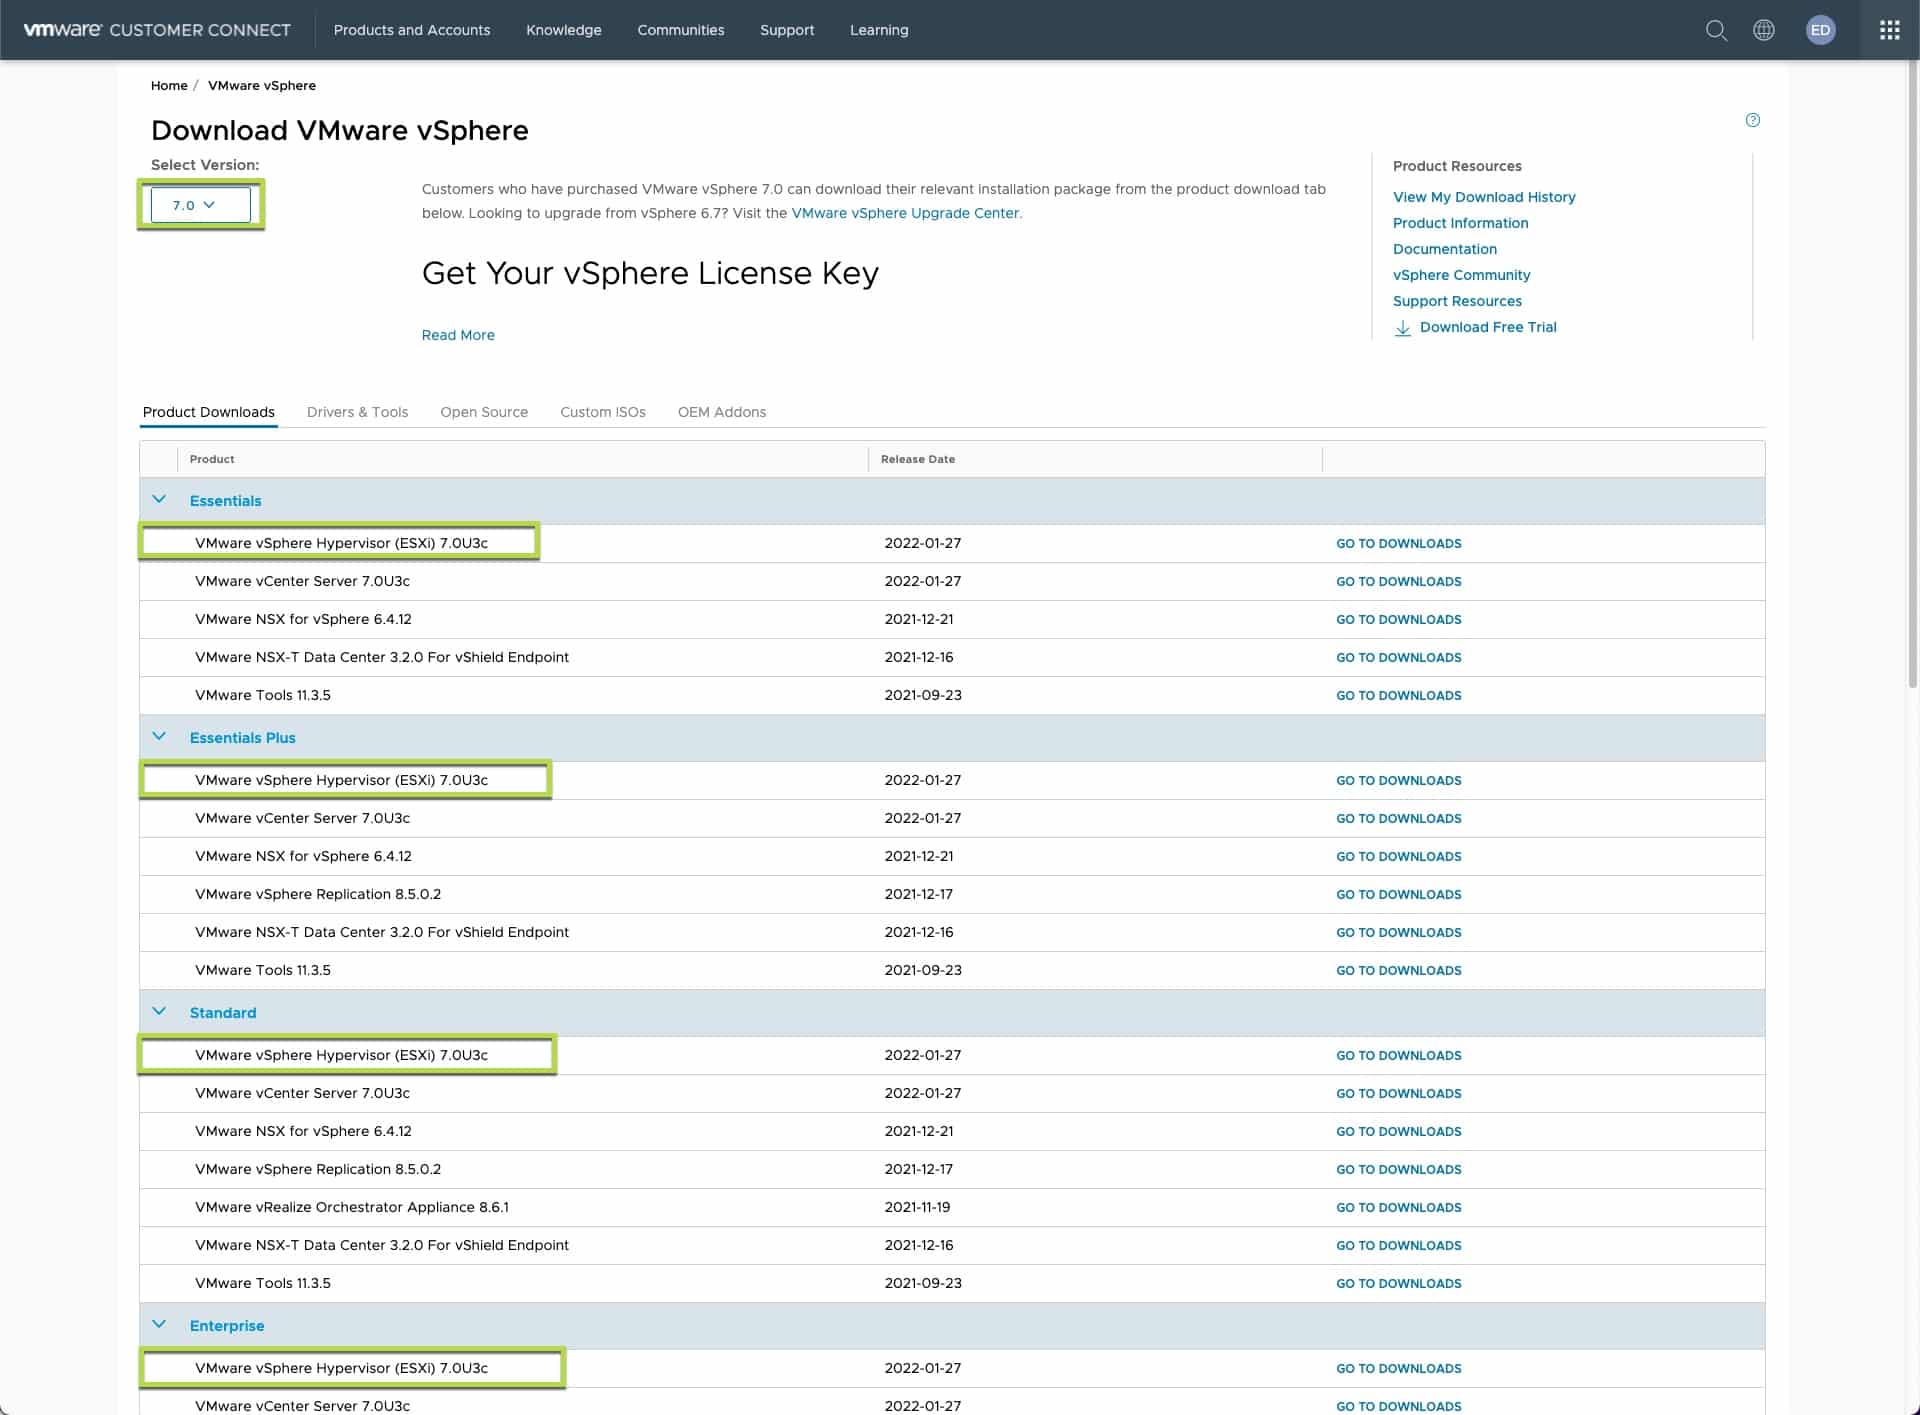Switch to OEM Addons tab
This screenshot has height=1415, width=1920.
tap(722, 412)
